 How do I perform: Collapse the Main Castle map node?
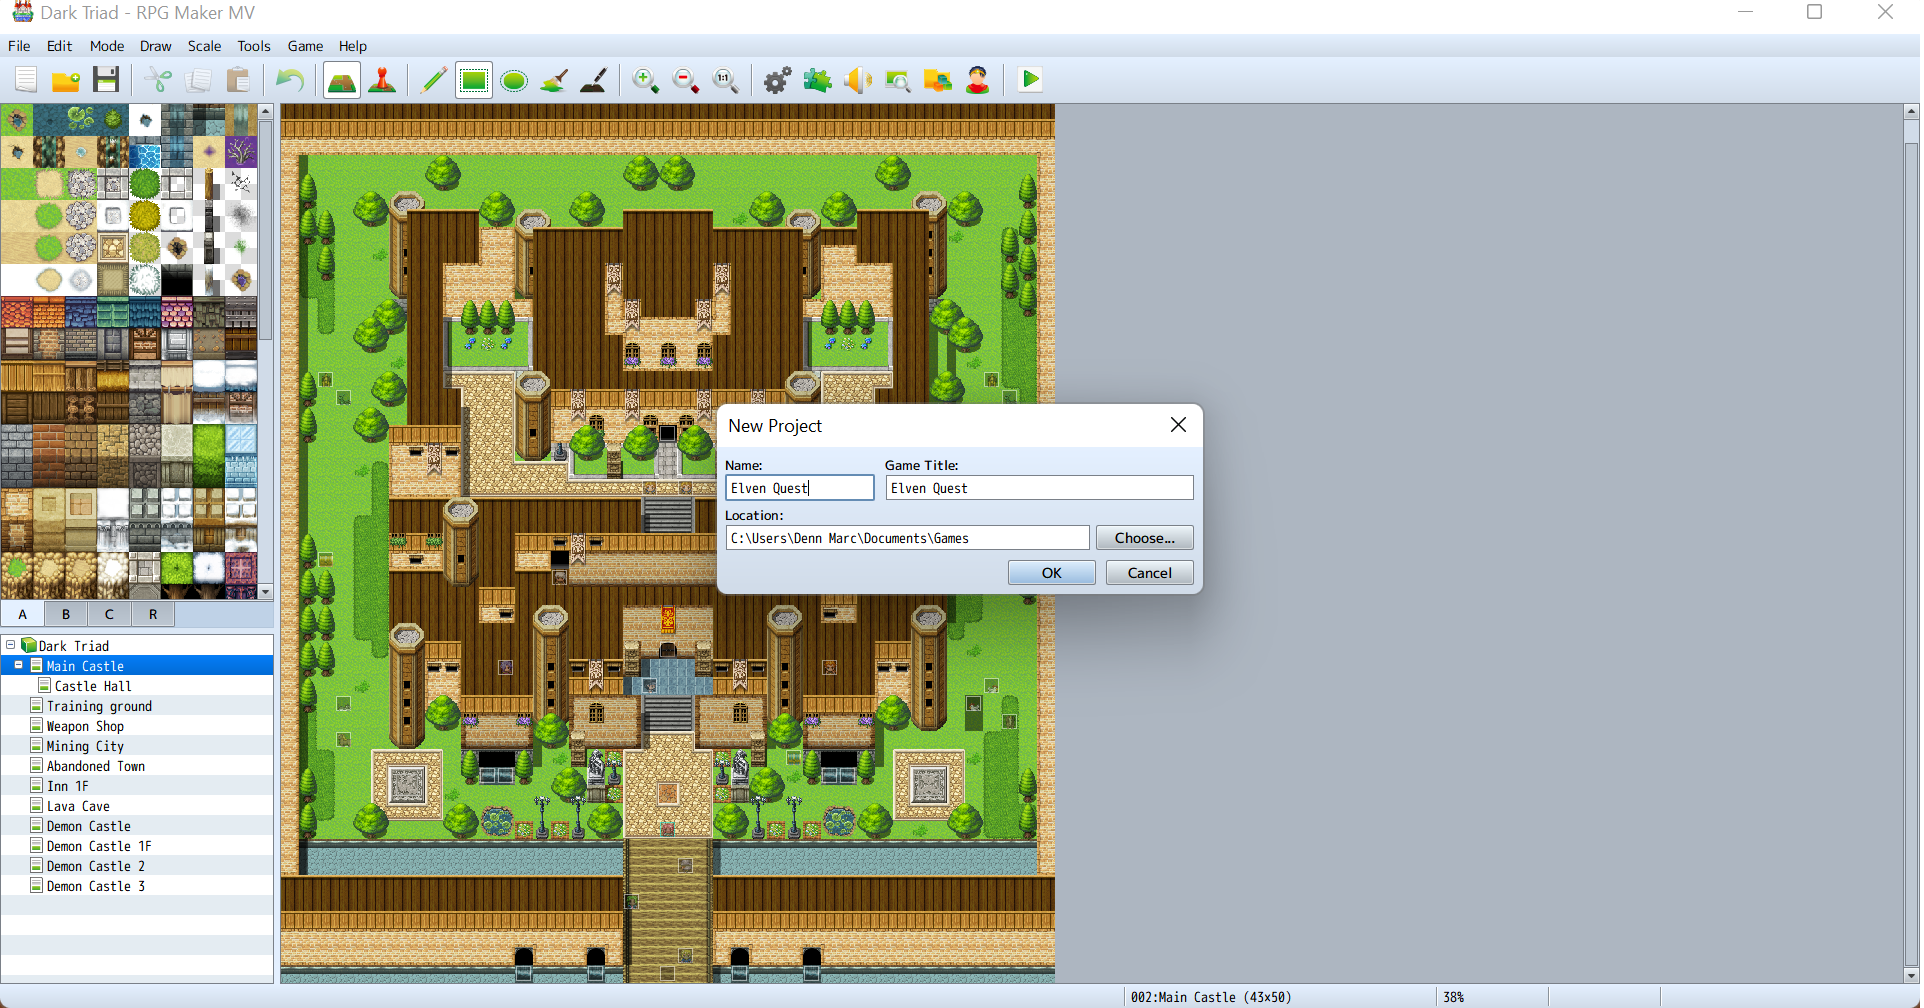click(18, 665)
